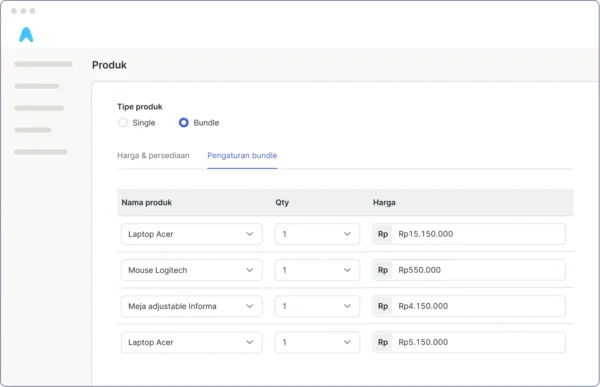The image size is (600, 387).
Task: Select the first placeholder sidebar menu item
Action: pos(43,64)
